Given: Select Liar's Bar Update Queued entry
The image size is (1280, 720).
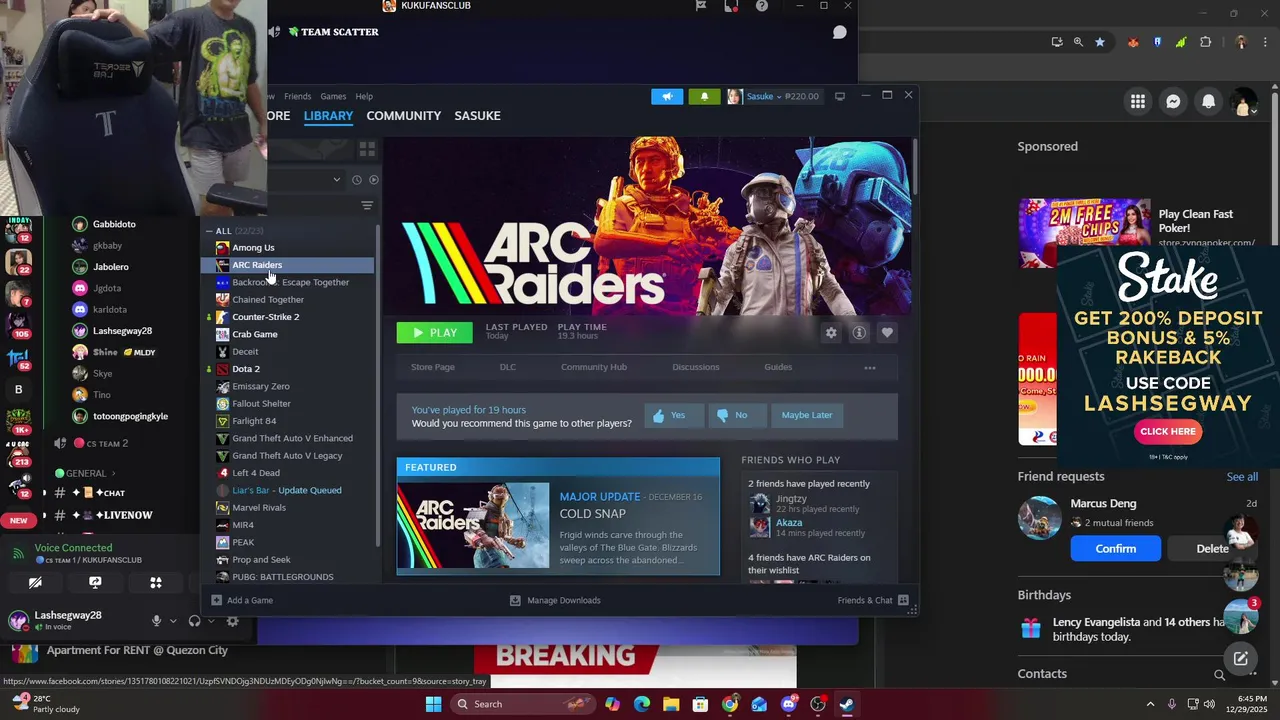Looking at the screenshot, I should [x=287, y=490].
